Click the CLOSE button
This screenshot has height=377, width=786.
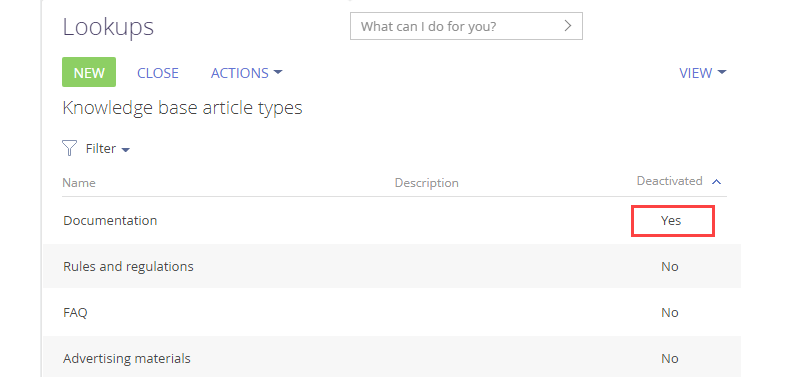click(158, 73)
